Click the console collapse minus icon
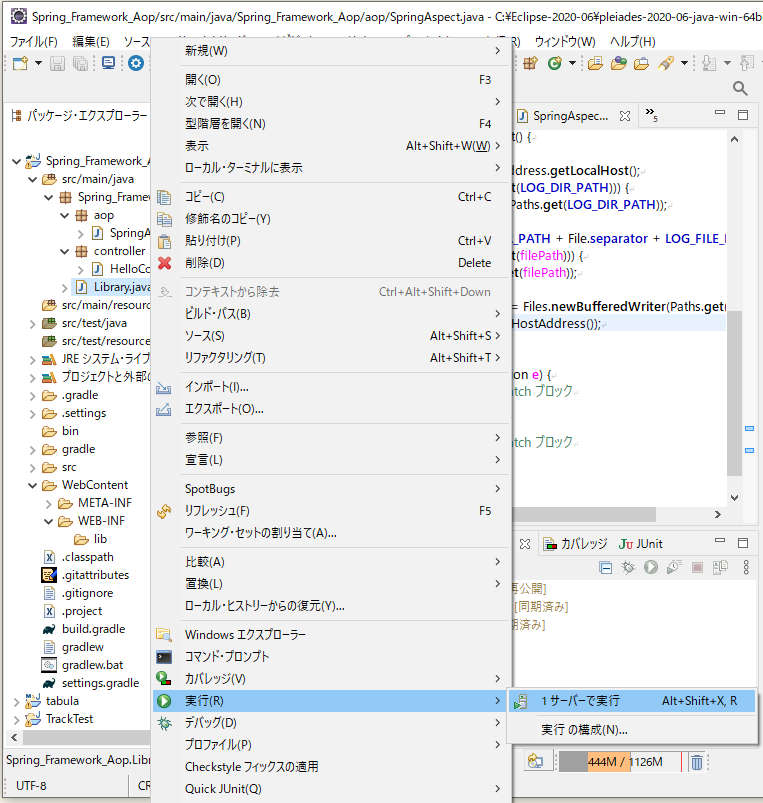The height and width of the screenshot is (803, 763). point(605,567)
